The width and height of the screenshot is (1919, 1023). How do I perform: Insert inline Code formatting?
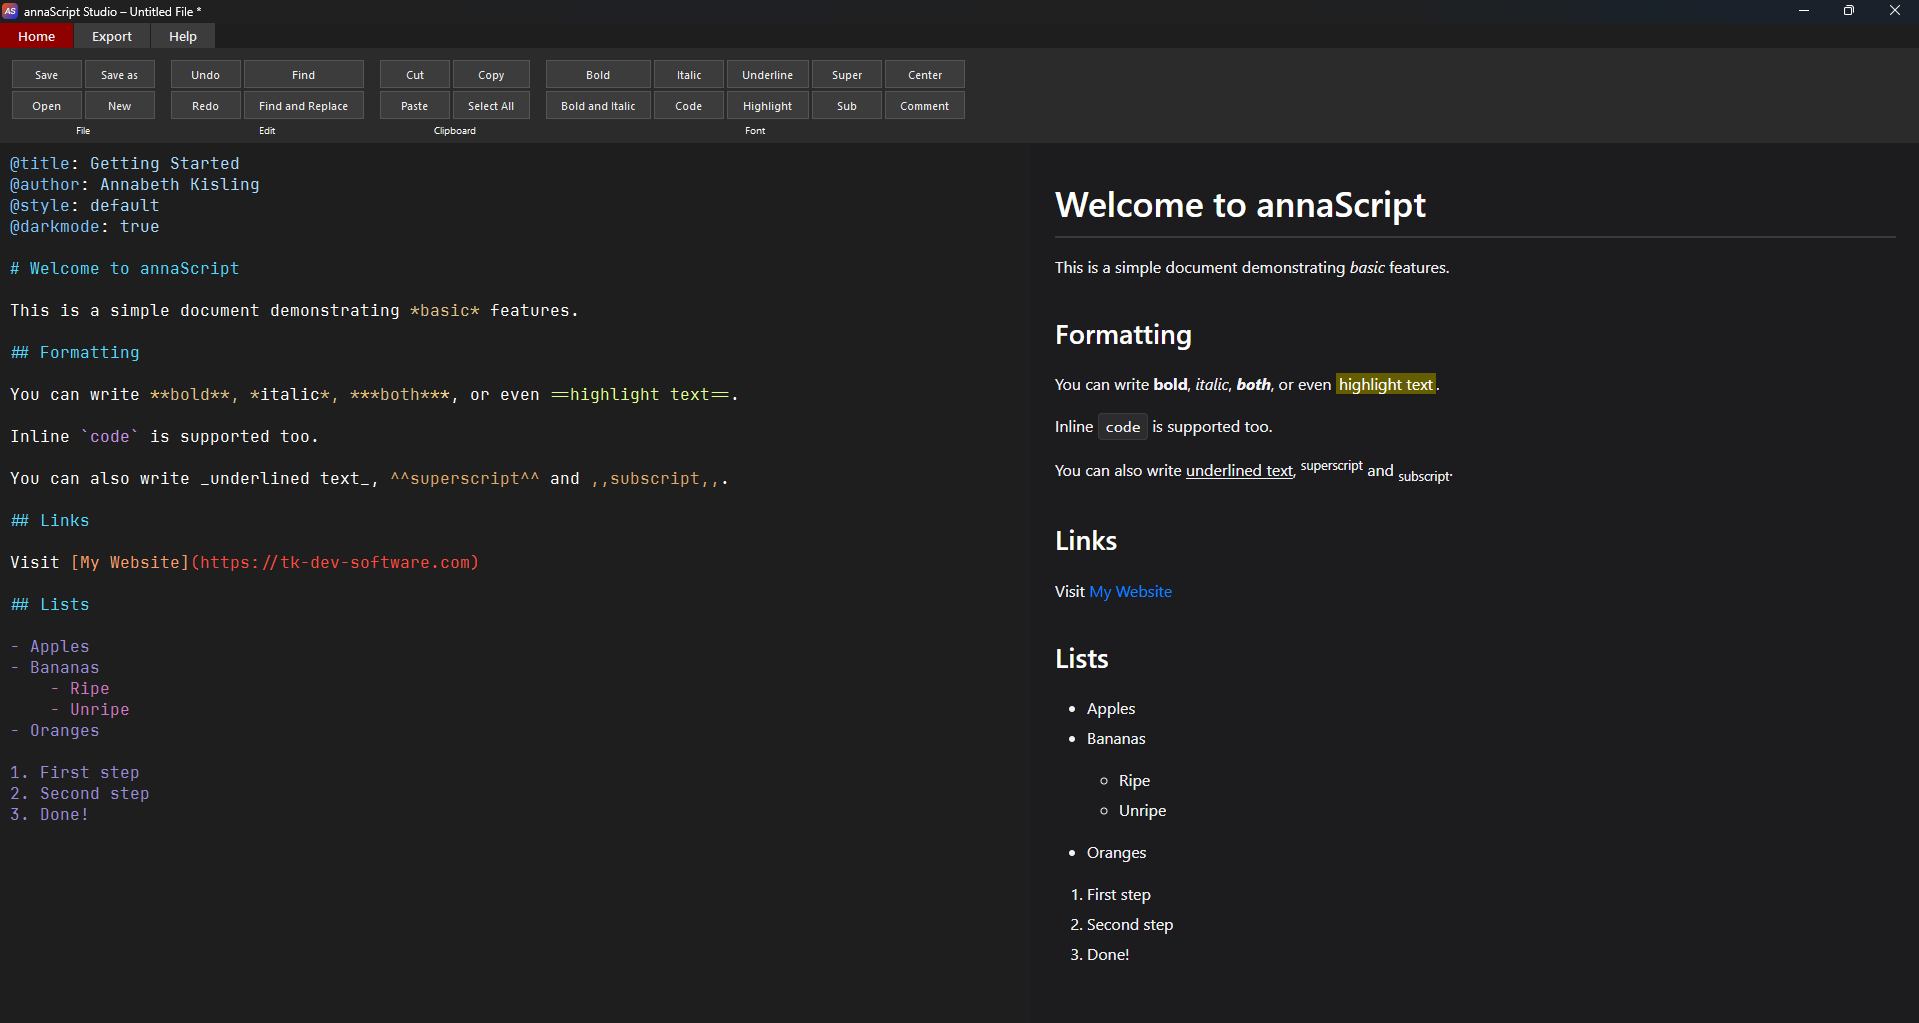[x=689, y=106]
